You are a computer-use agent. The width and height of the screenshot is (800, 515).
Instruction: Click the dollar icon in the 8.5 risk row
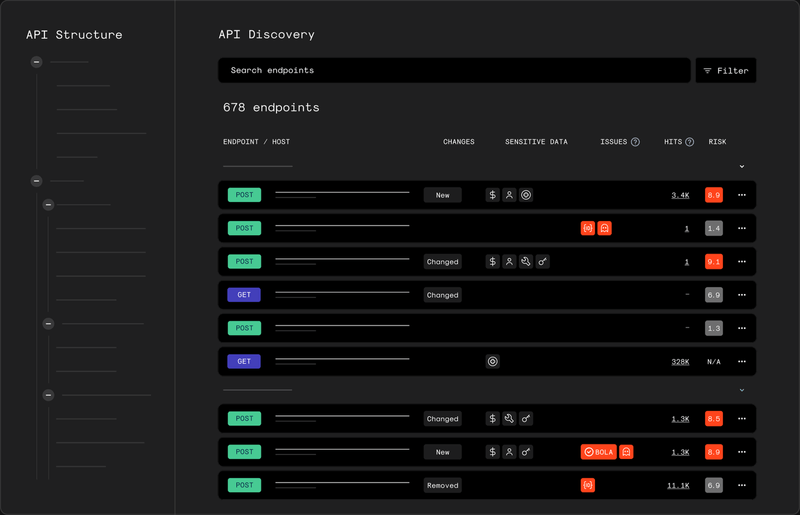coord(492,419)
